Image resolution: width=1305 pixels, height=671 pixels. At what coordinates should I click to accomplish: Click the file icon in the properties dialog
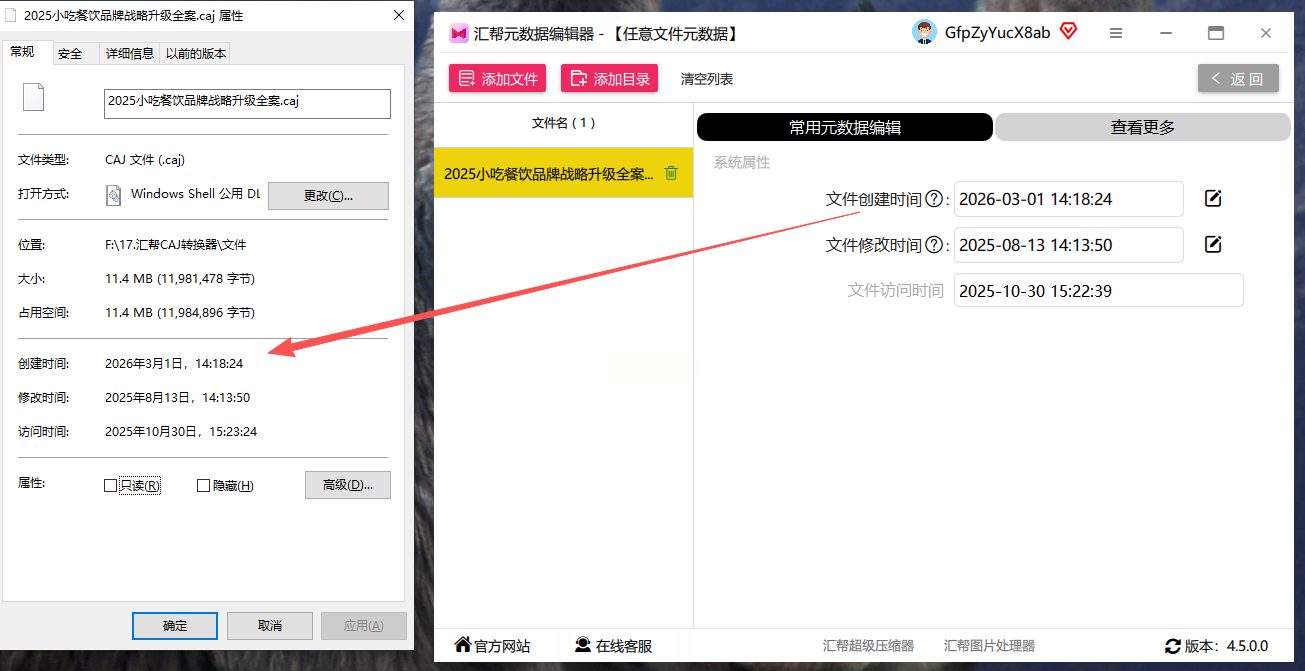coord(34,97)
